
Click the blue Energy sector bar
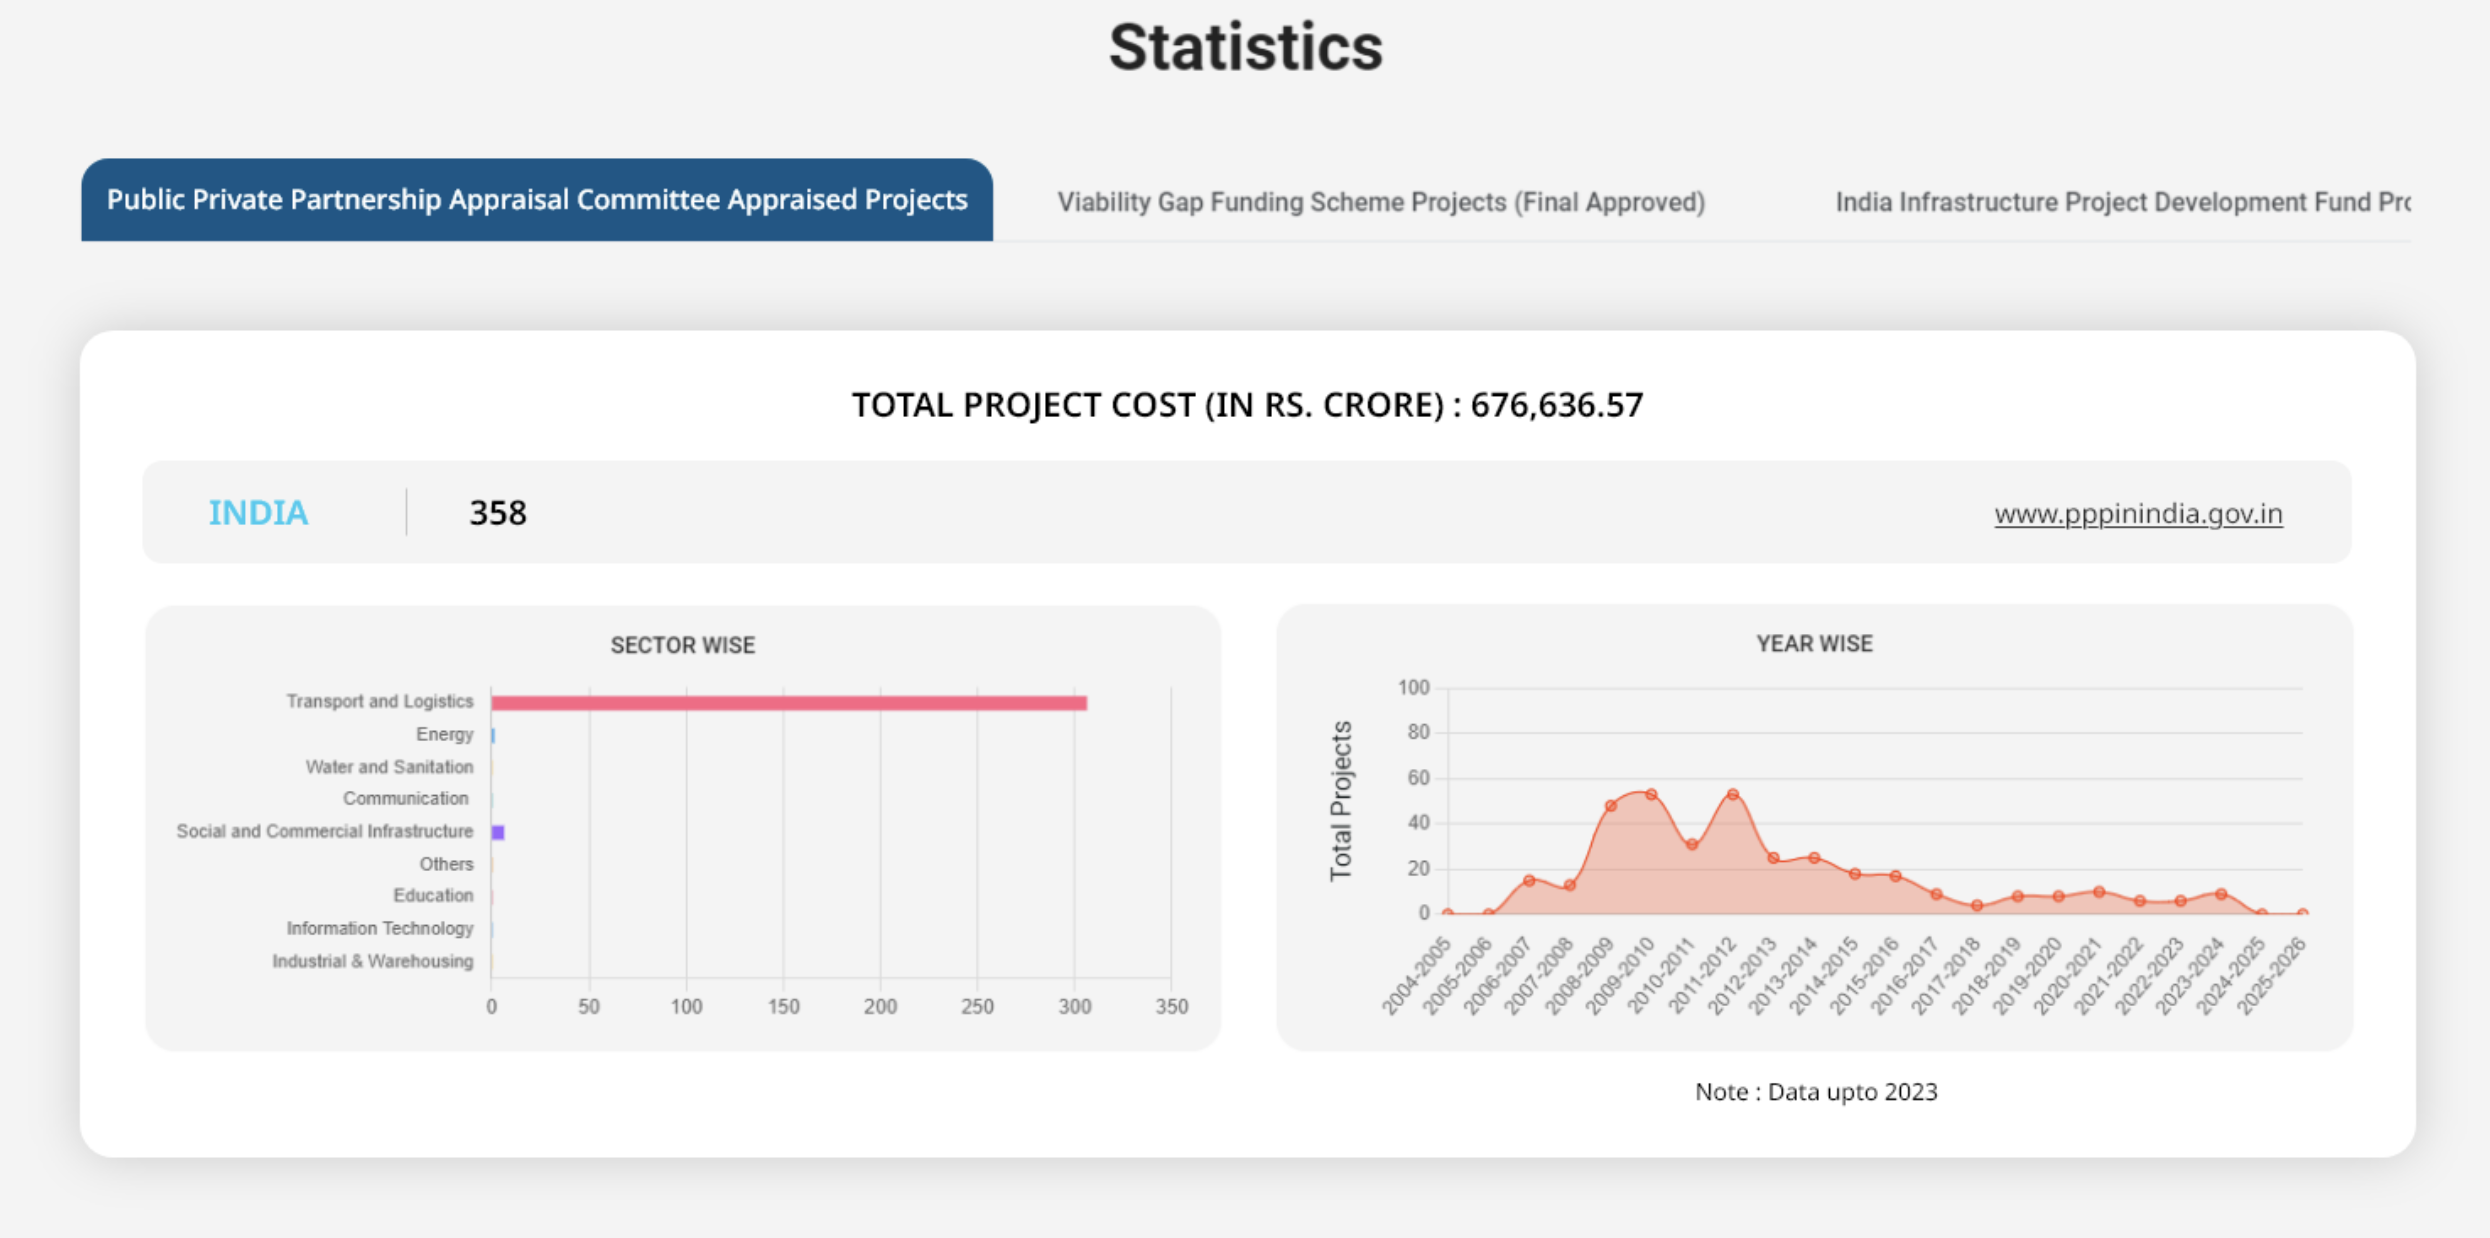[493, 735]
